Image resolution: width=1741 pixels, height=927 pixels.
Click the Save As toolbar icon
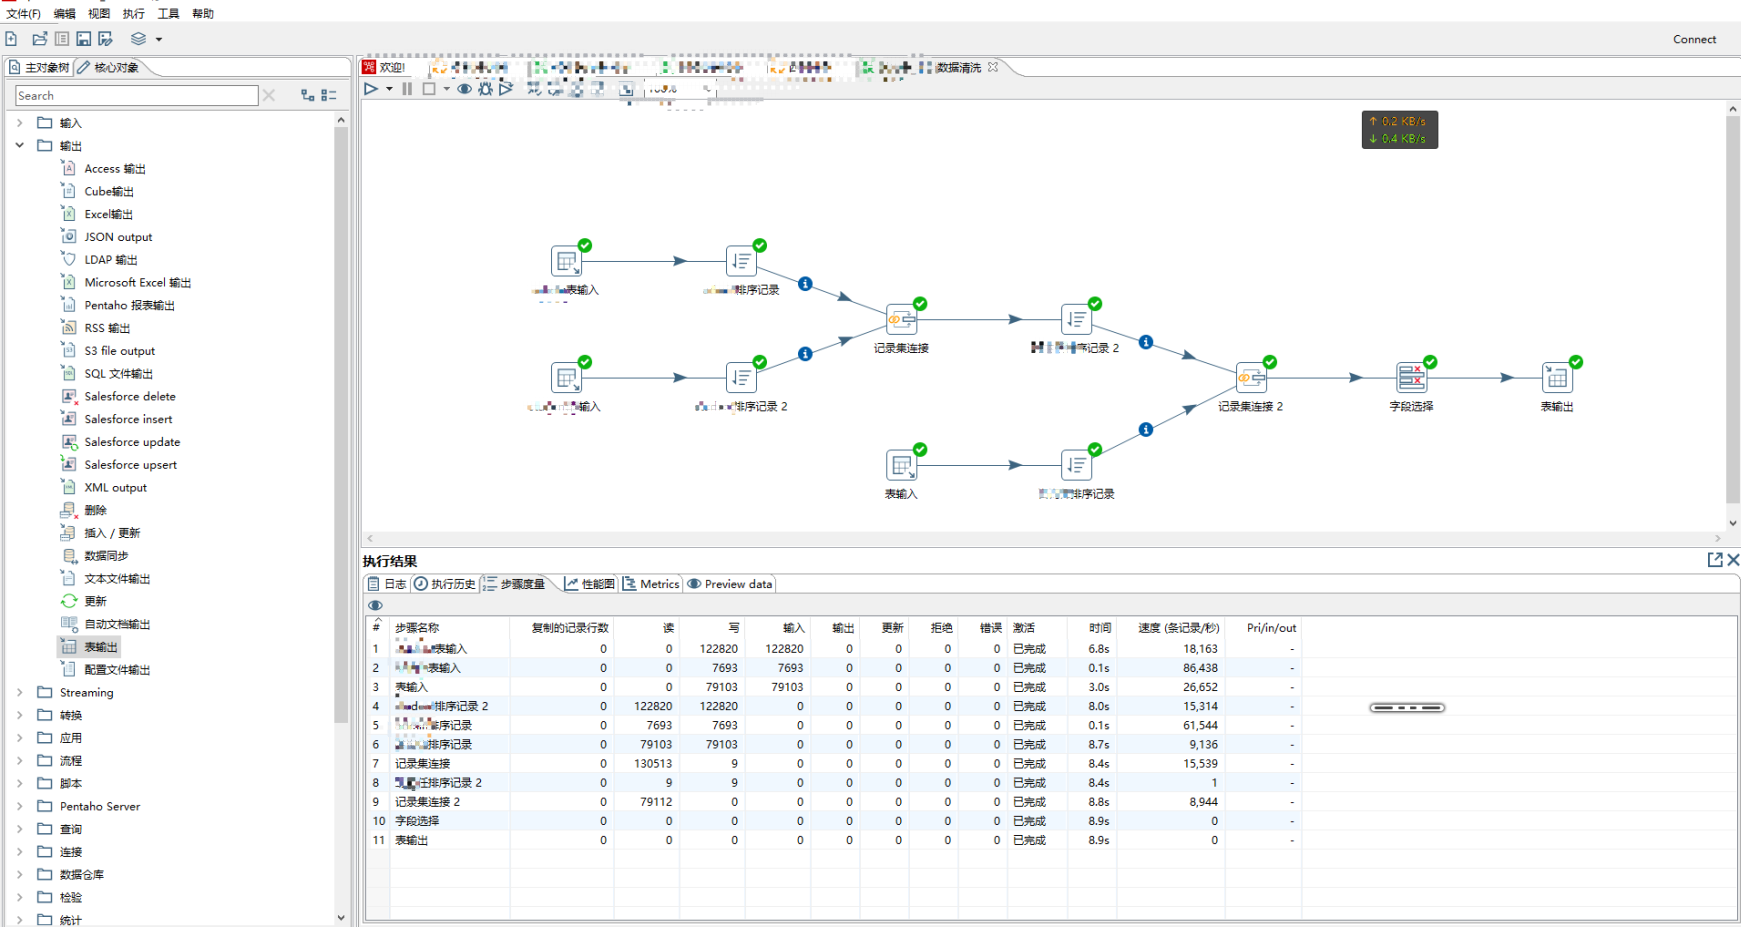point(106,39)
